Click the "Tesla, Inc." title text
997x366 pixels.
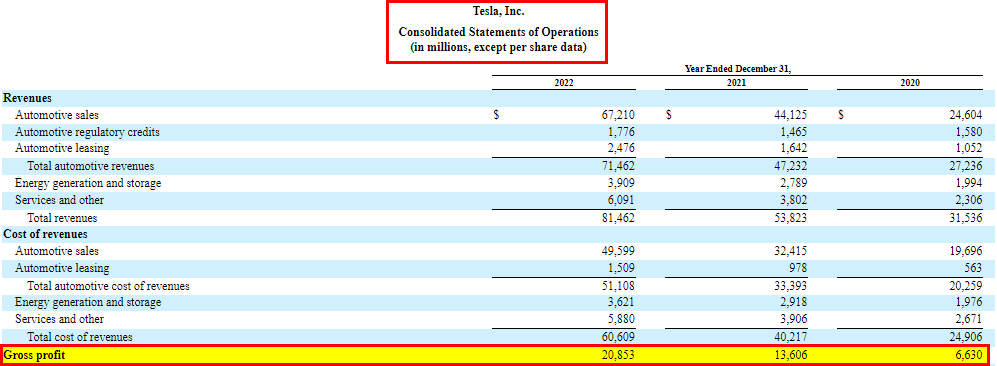point(498,11)
